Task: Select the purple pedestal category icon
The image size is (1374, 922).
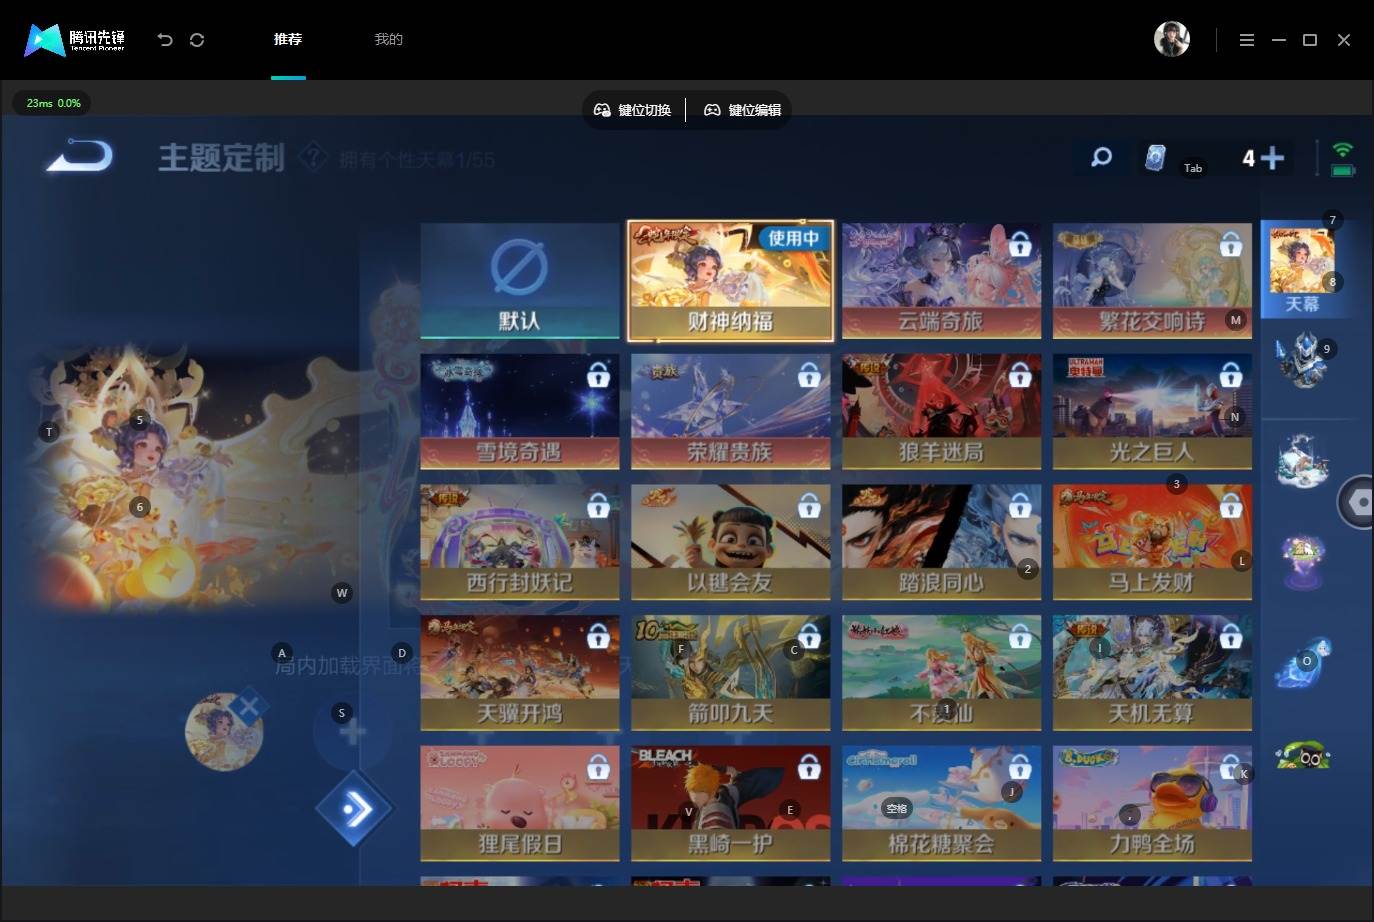Action: coord(1301,561)
